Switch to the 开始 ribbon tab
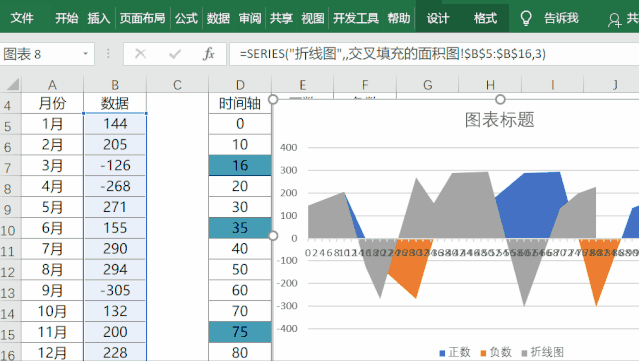Image resolution: width=639 pixels, height=361 pixels. click(66, 18)
